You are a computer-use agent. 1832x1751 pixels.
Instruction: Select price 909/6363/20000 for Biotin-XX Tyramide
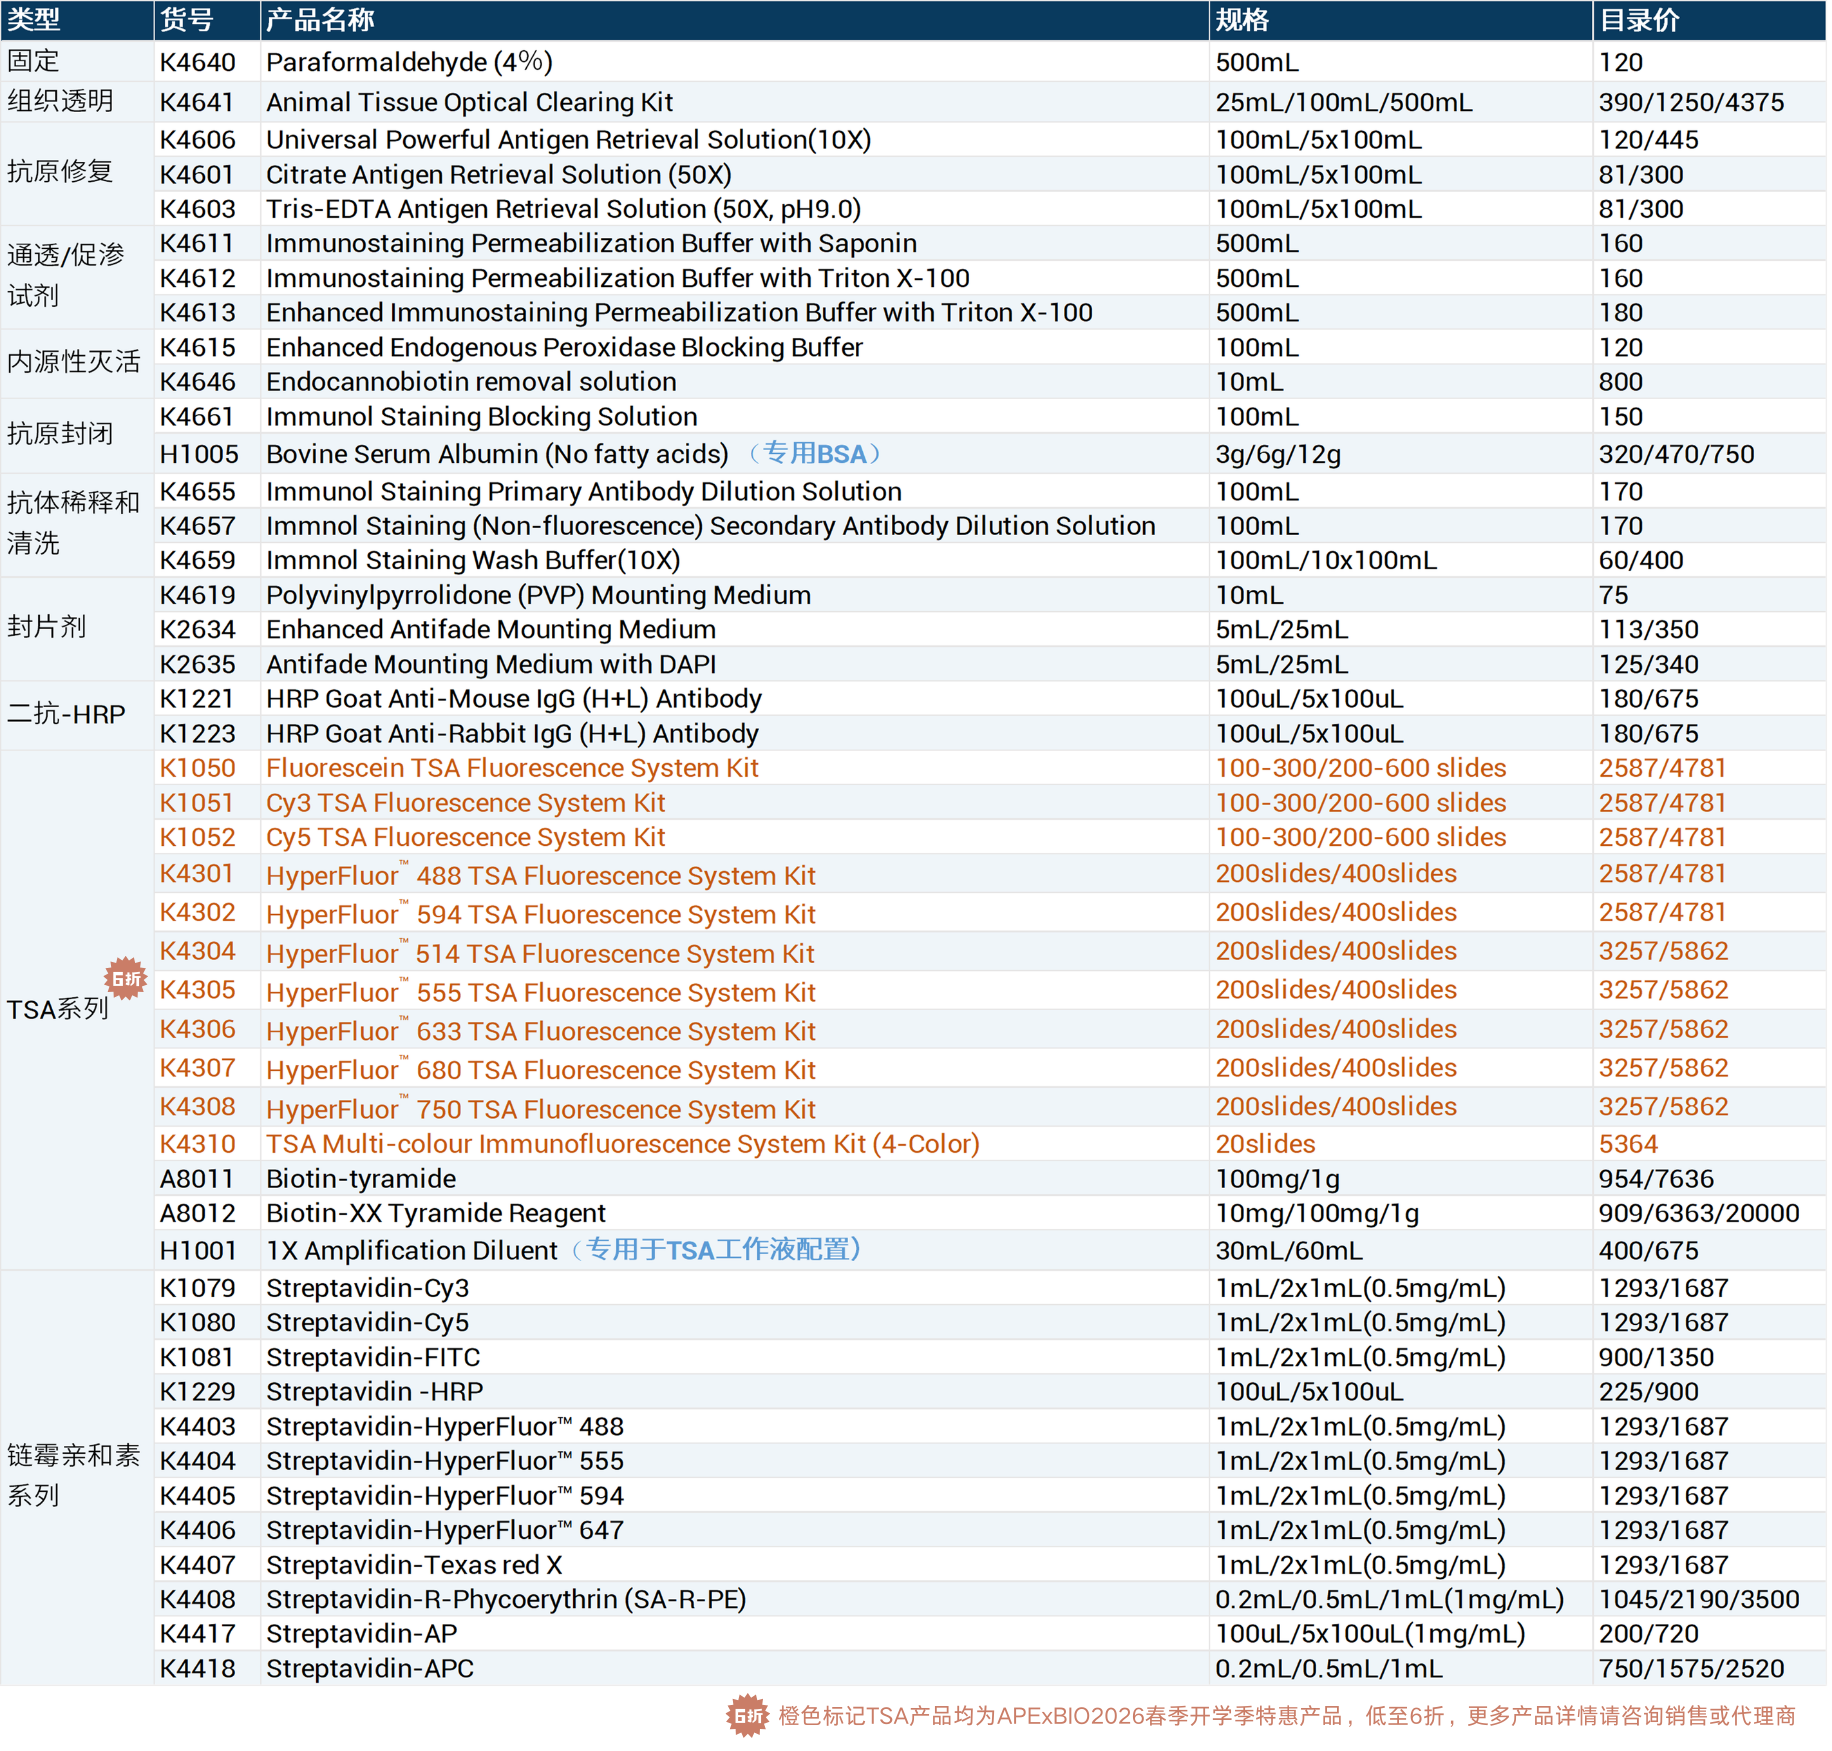[1700, 1214]
